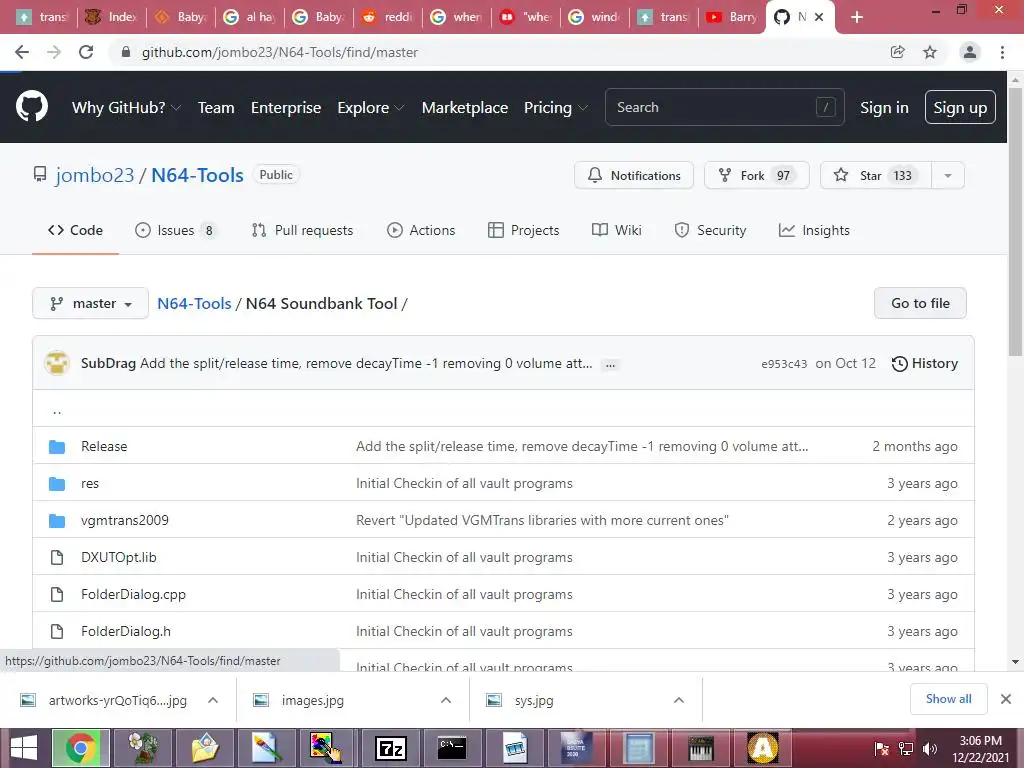The image size is (1024, 768).
Task: Open N64-Tools repository title link
Action: click(x=197, y=175)
